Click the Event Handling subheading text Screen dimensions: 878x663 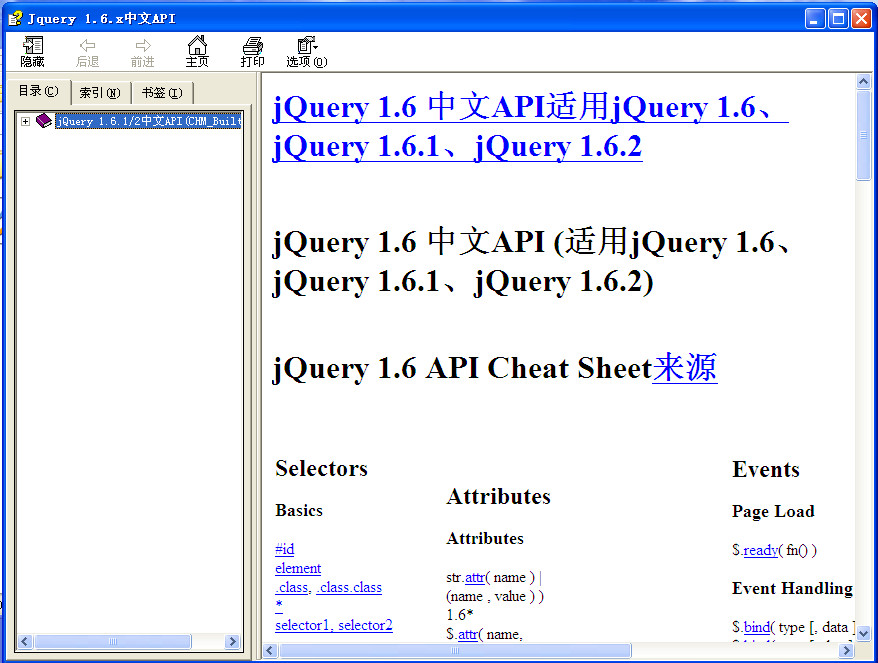tap(792, 589)
